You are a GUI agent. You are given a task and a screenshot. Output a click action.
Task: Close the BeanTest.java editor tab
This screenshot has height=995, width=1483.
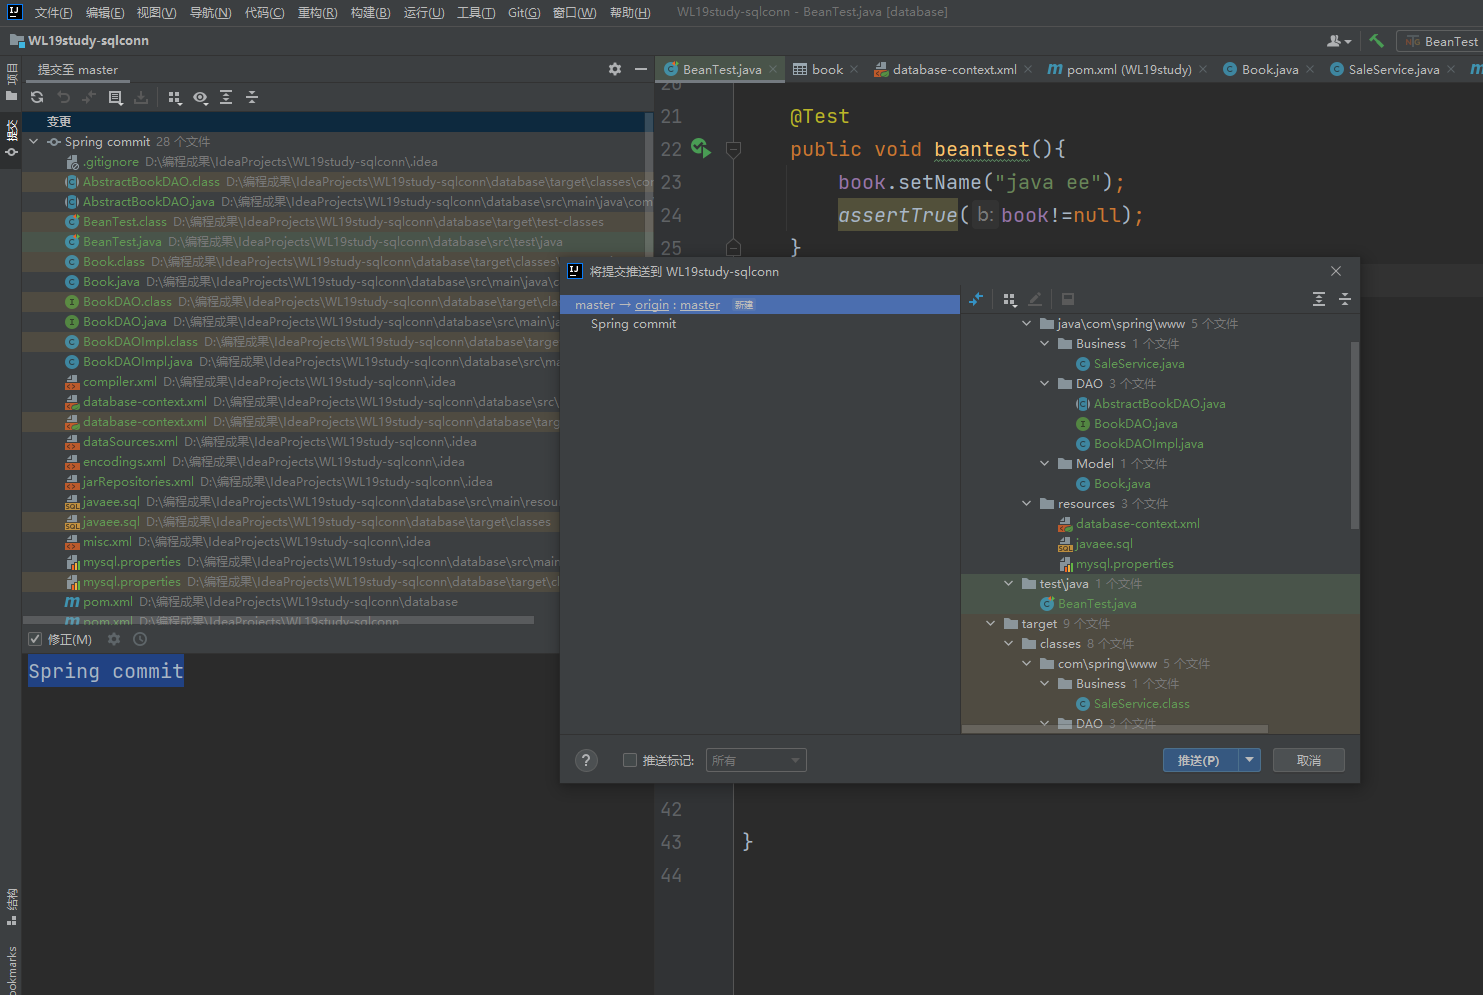[x=773, y=69]
